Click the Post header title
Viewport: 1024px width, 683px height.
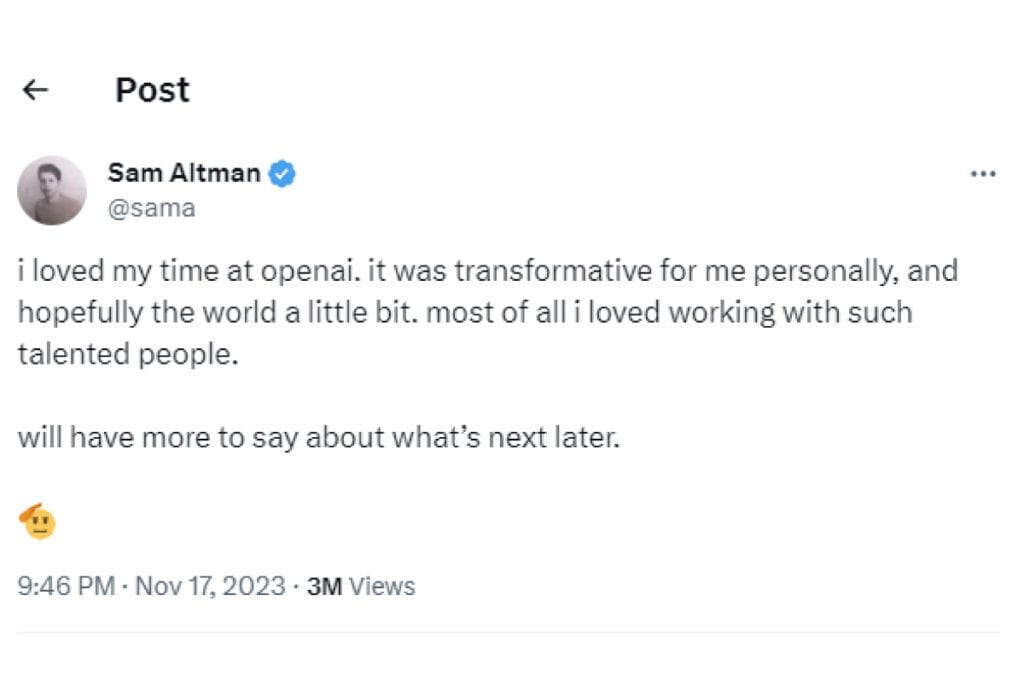click(152, 90)
